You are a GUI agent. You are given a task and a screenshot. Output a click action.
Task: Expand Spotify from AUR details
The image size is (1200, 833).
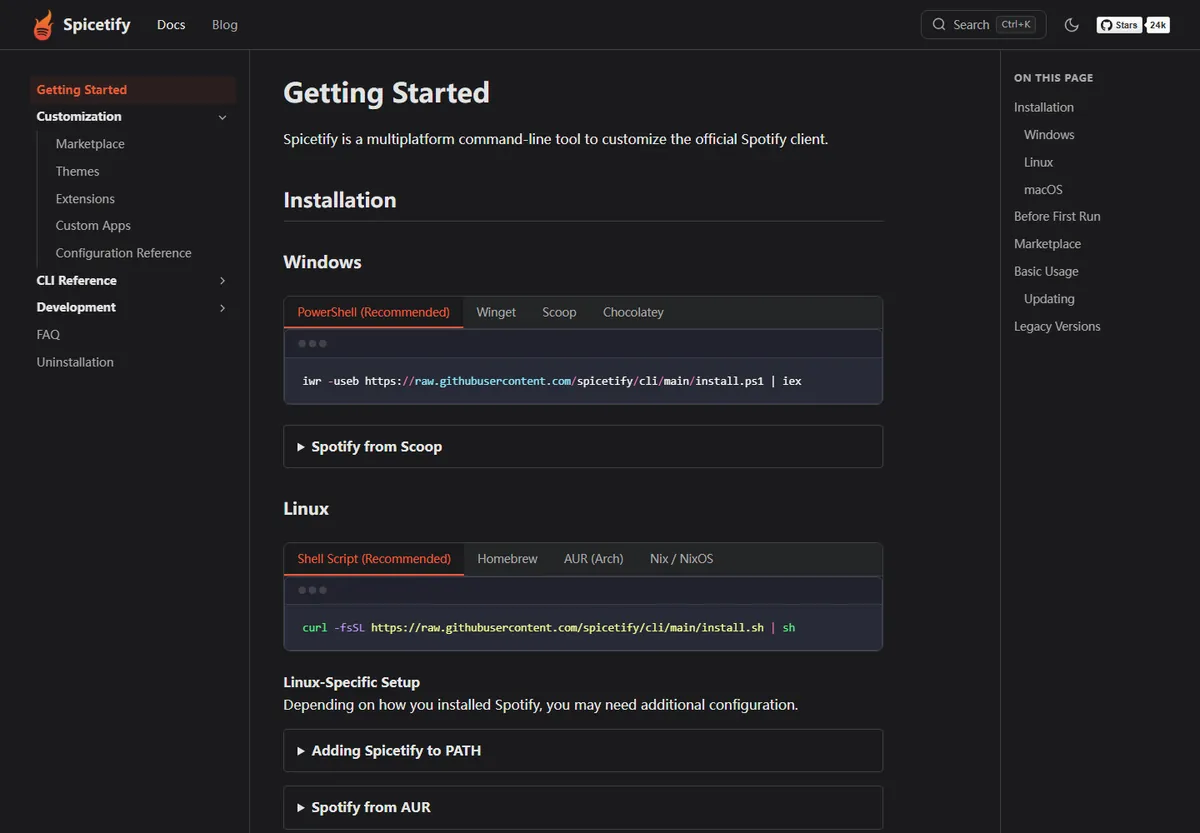point(583,808)
